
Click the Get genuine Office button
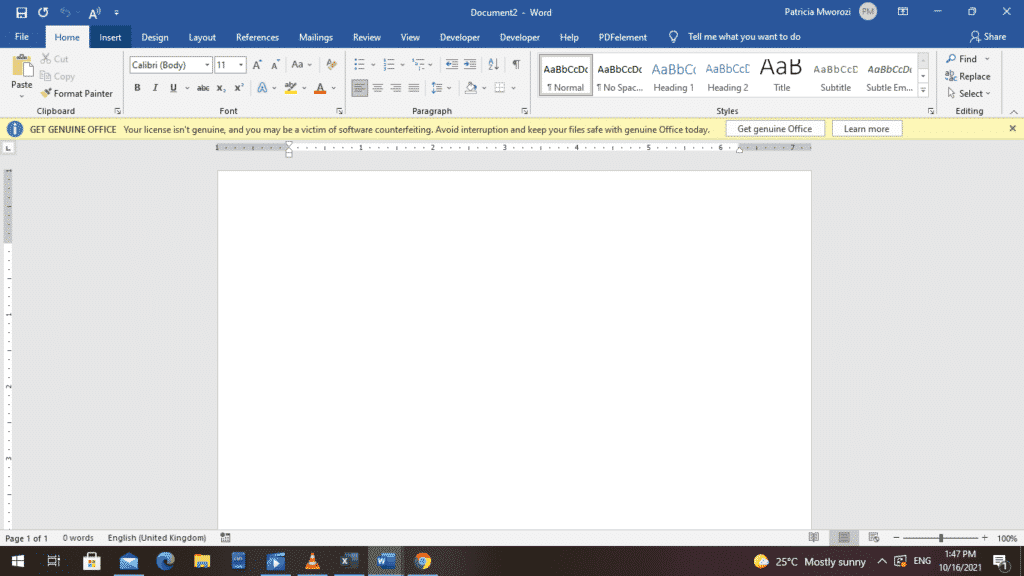point(775,128)
